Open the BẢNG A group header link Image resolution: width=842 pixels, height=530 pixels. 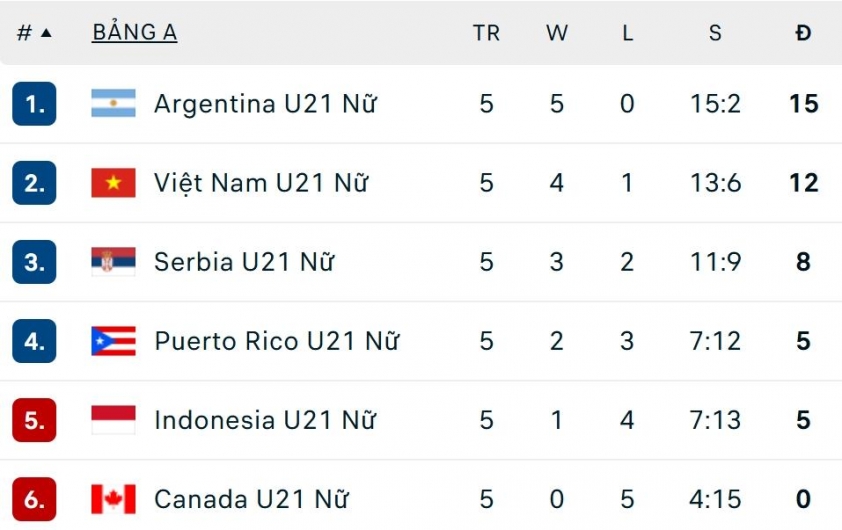pyautogui.click(x=134, y=33)
